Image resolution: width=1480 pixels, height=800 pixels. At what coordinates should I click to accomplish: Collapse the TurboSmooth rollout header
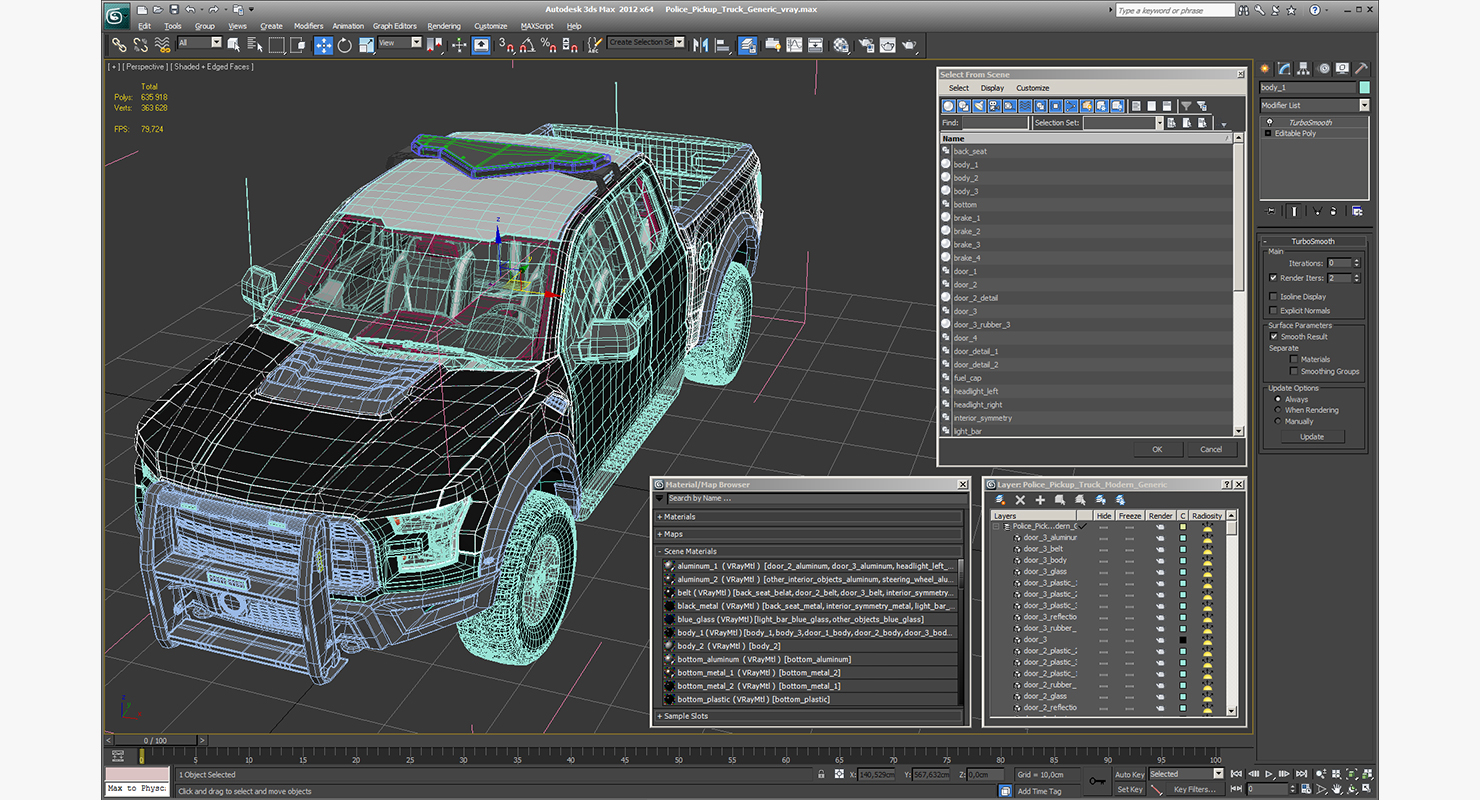[x=1313, y=241]
